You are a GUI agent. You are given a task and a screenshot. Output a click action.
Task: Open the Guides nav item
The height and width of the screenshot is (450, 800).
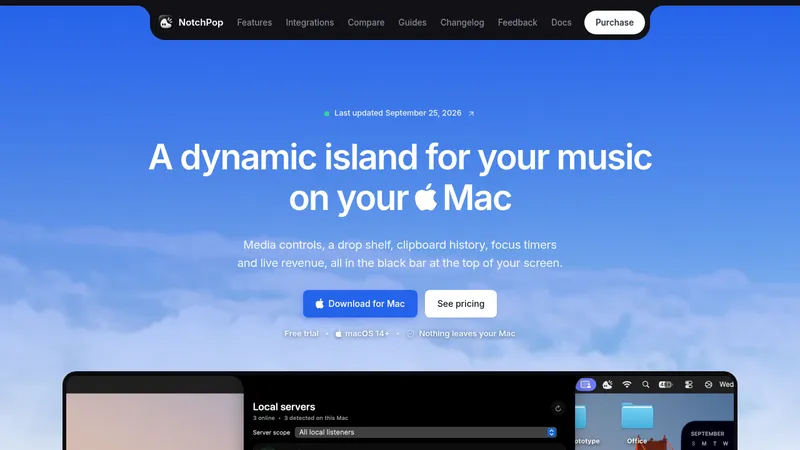pyautogui.click(x=412, y=22)
